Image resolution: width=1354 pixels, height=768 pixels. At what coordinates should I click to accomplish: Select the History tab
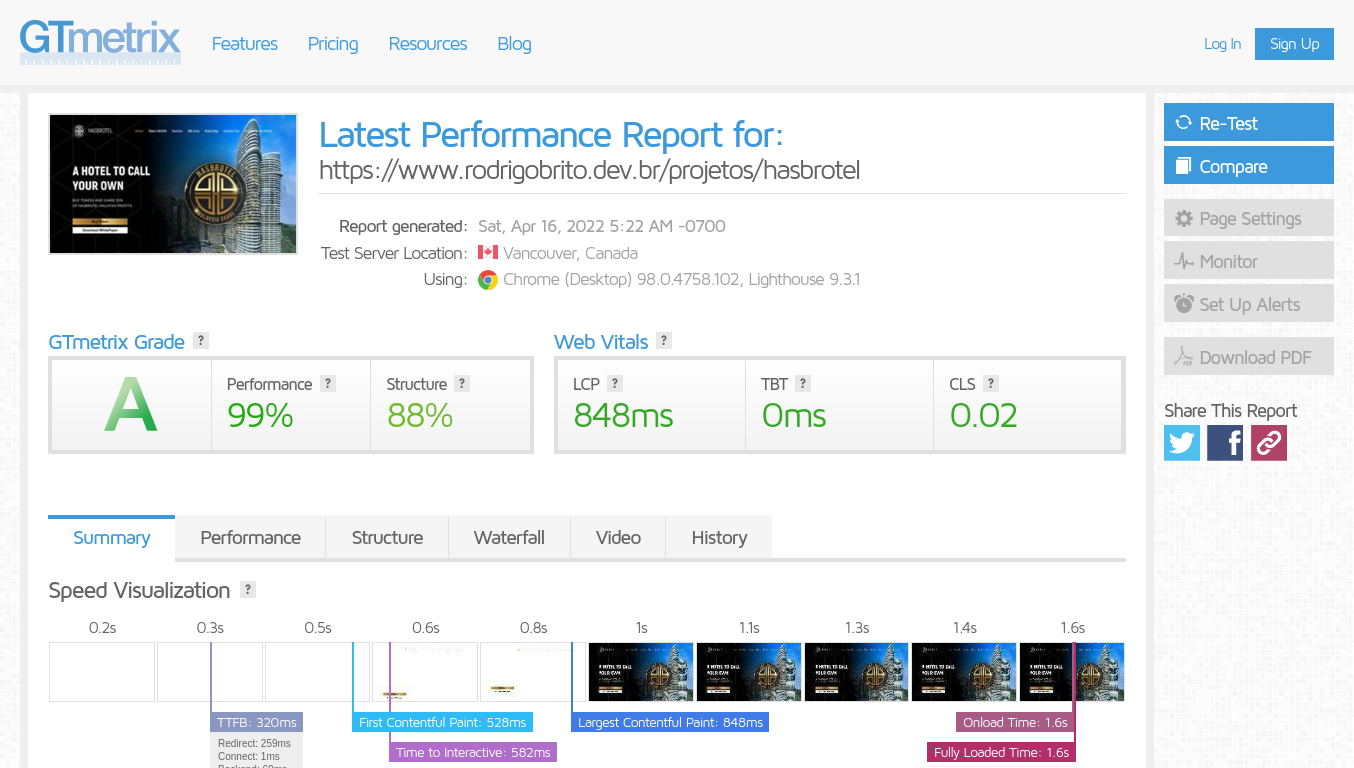click(719, 538)
